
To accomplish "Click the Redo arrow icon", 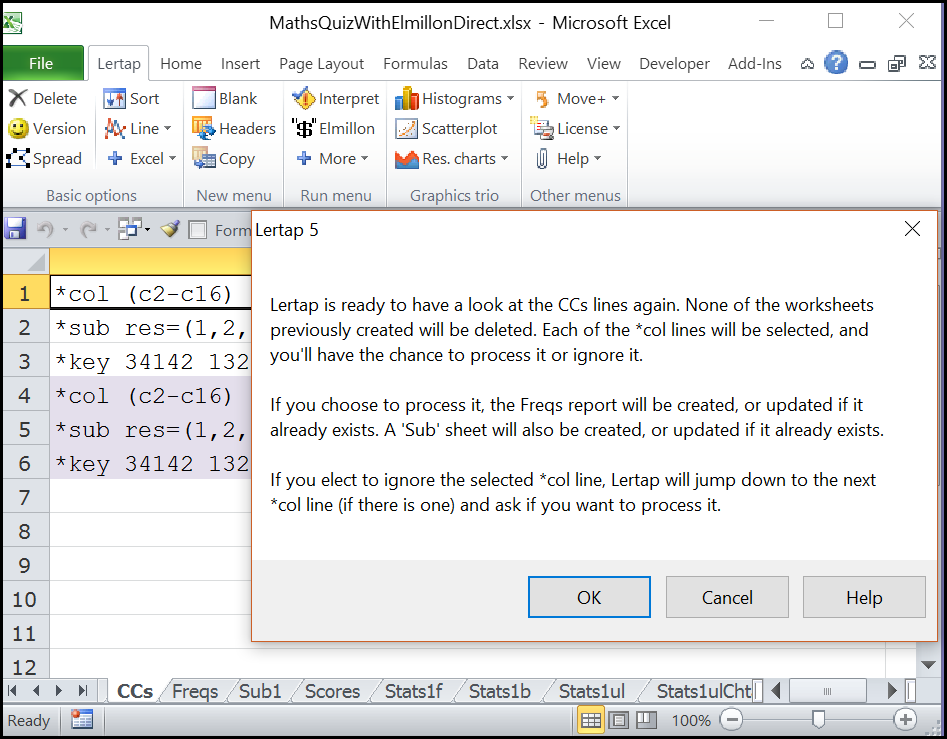I will coord(88,229).
